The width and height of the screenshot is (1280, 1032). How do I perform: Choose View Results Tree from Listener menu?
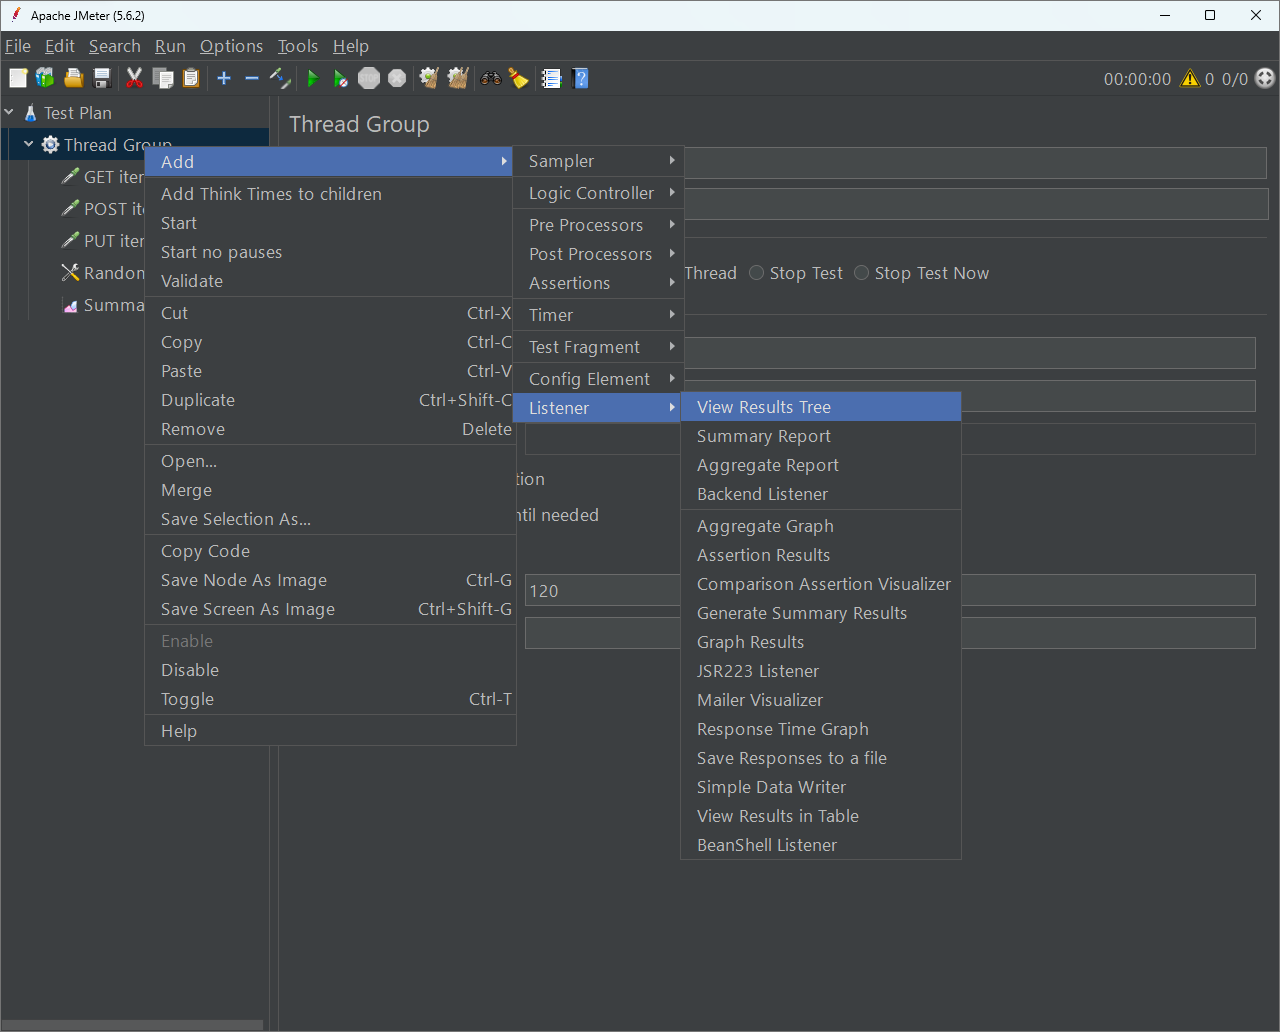pos(764,407)
